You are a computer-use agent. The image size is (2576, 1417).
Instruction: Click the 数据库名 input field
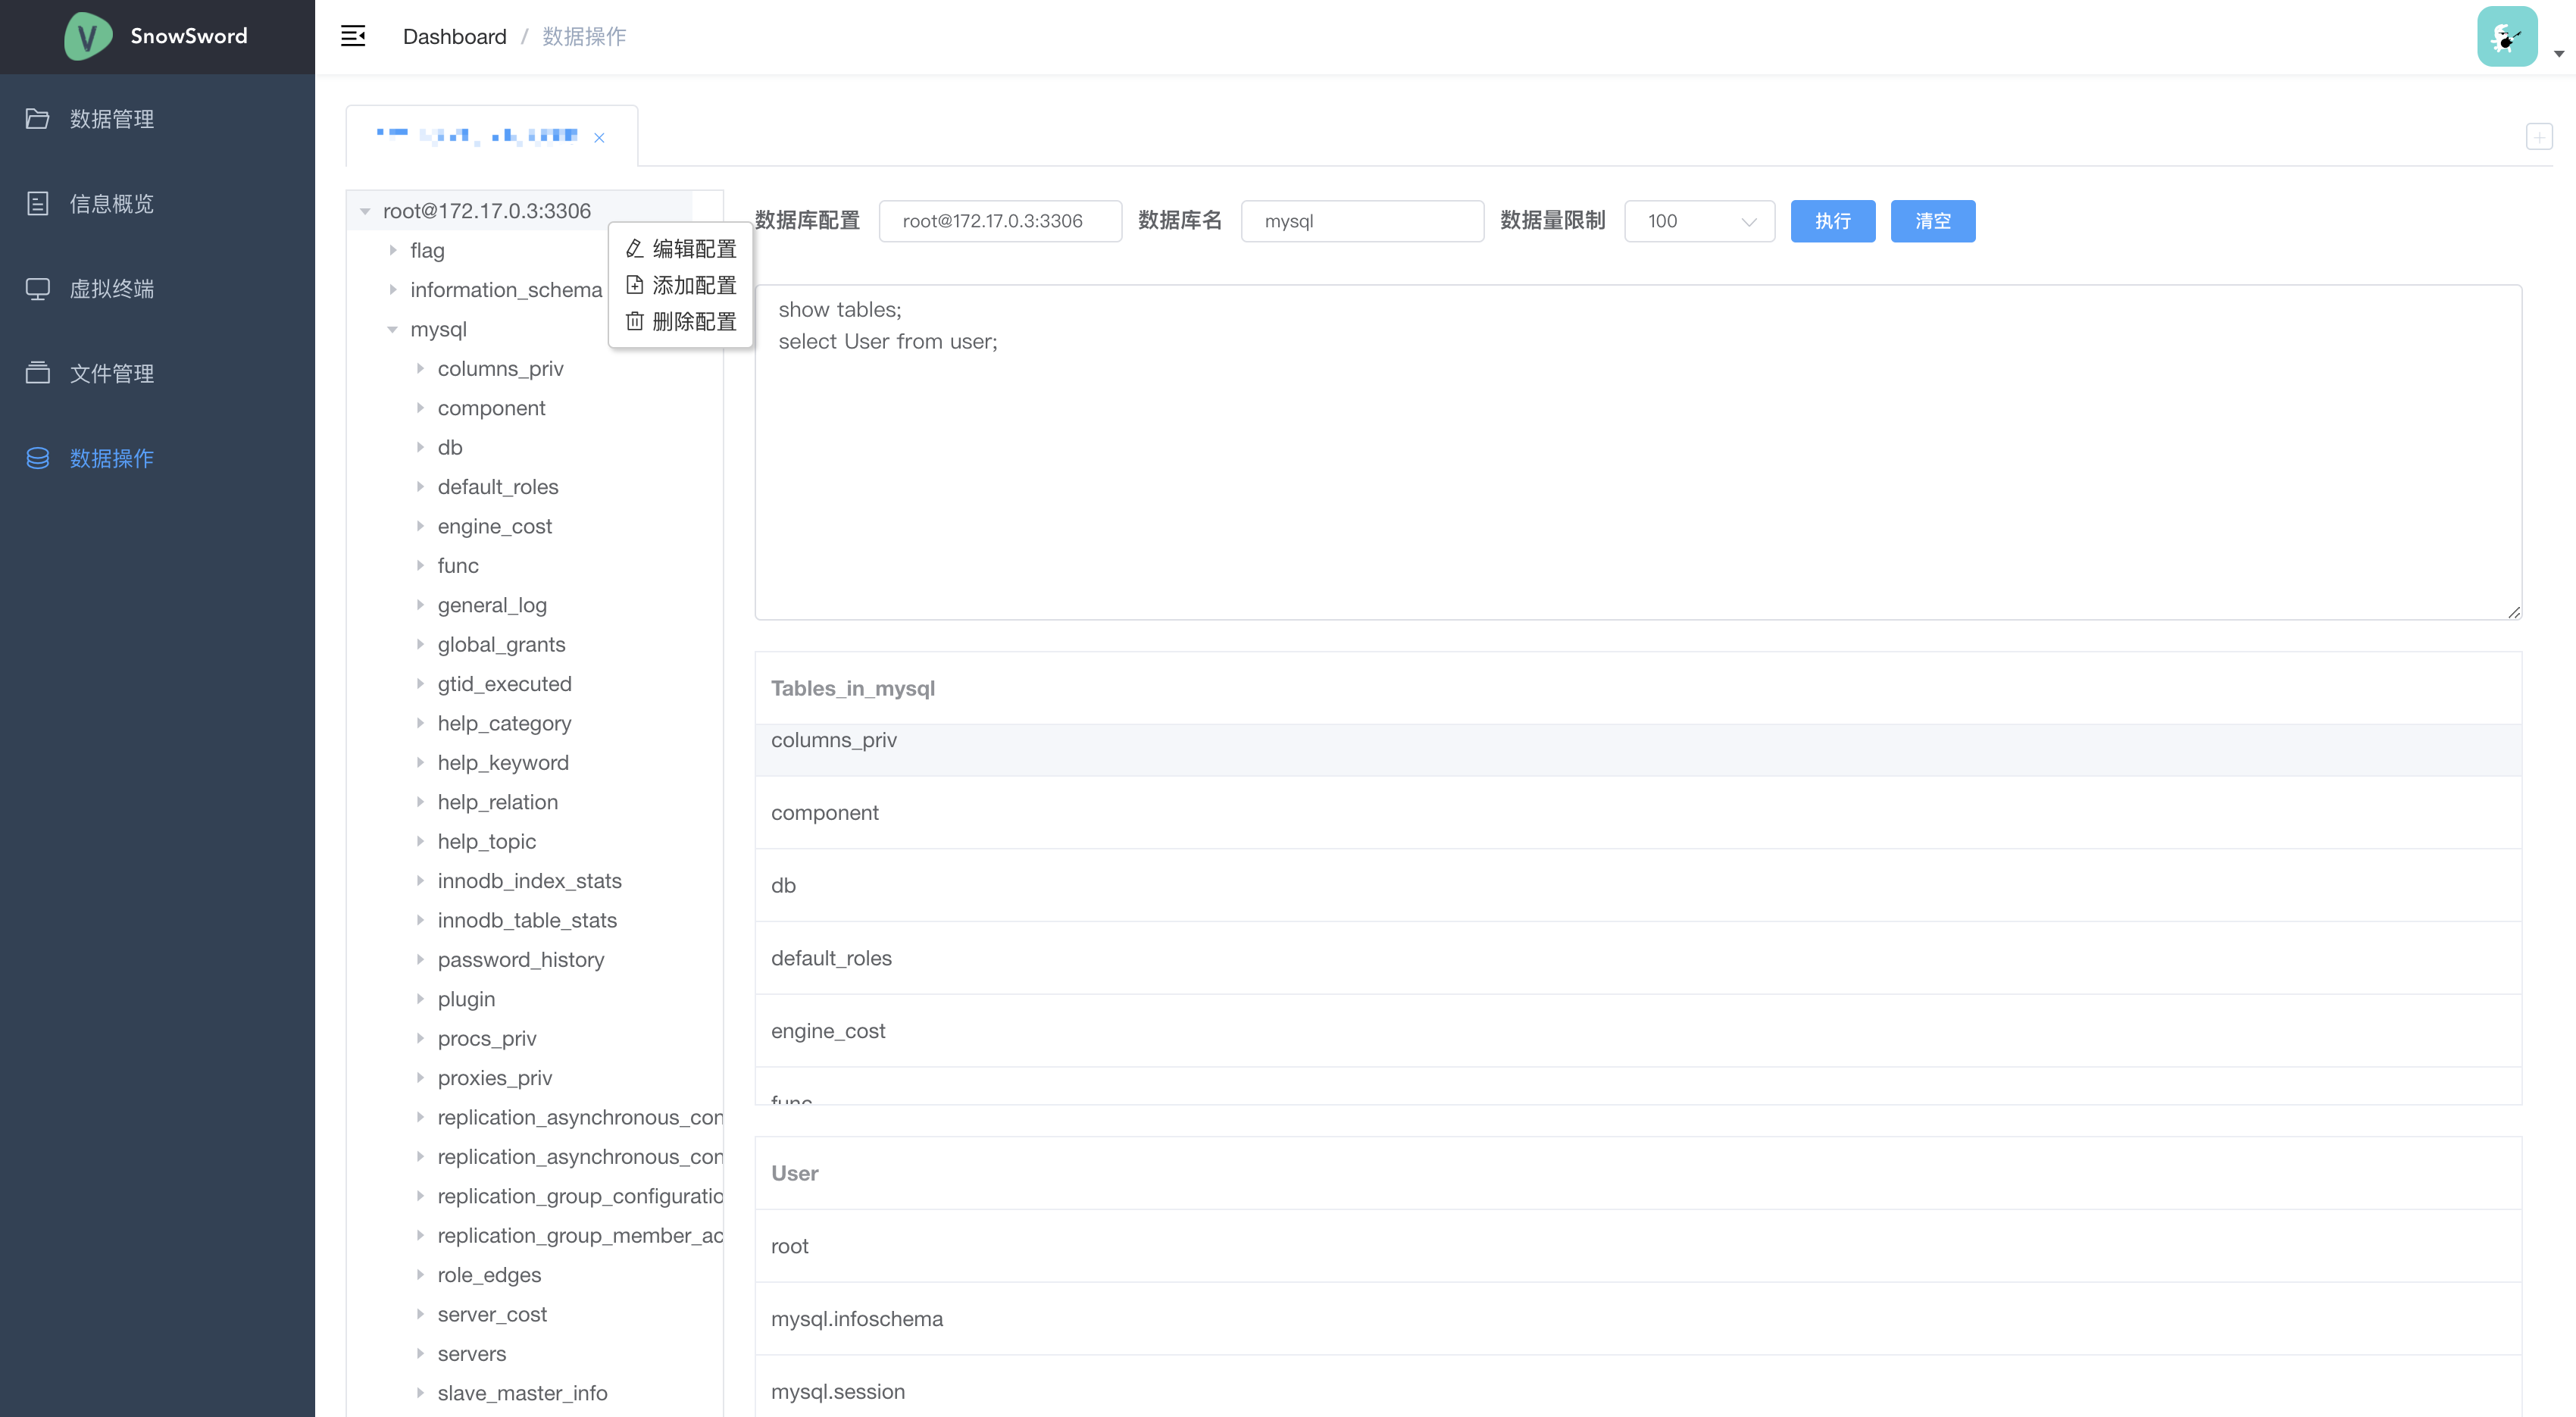tap(1361, 221)
